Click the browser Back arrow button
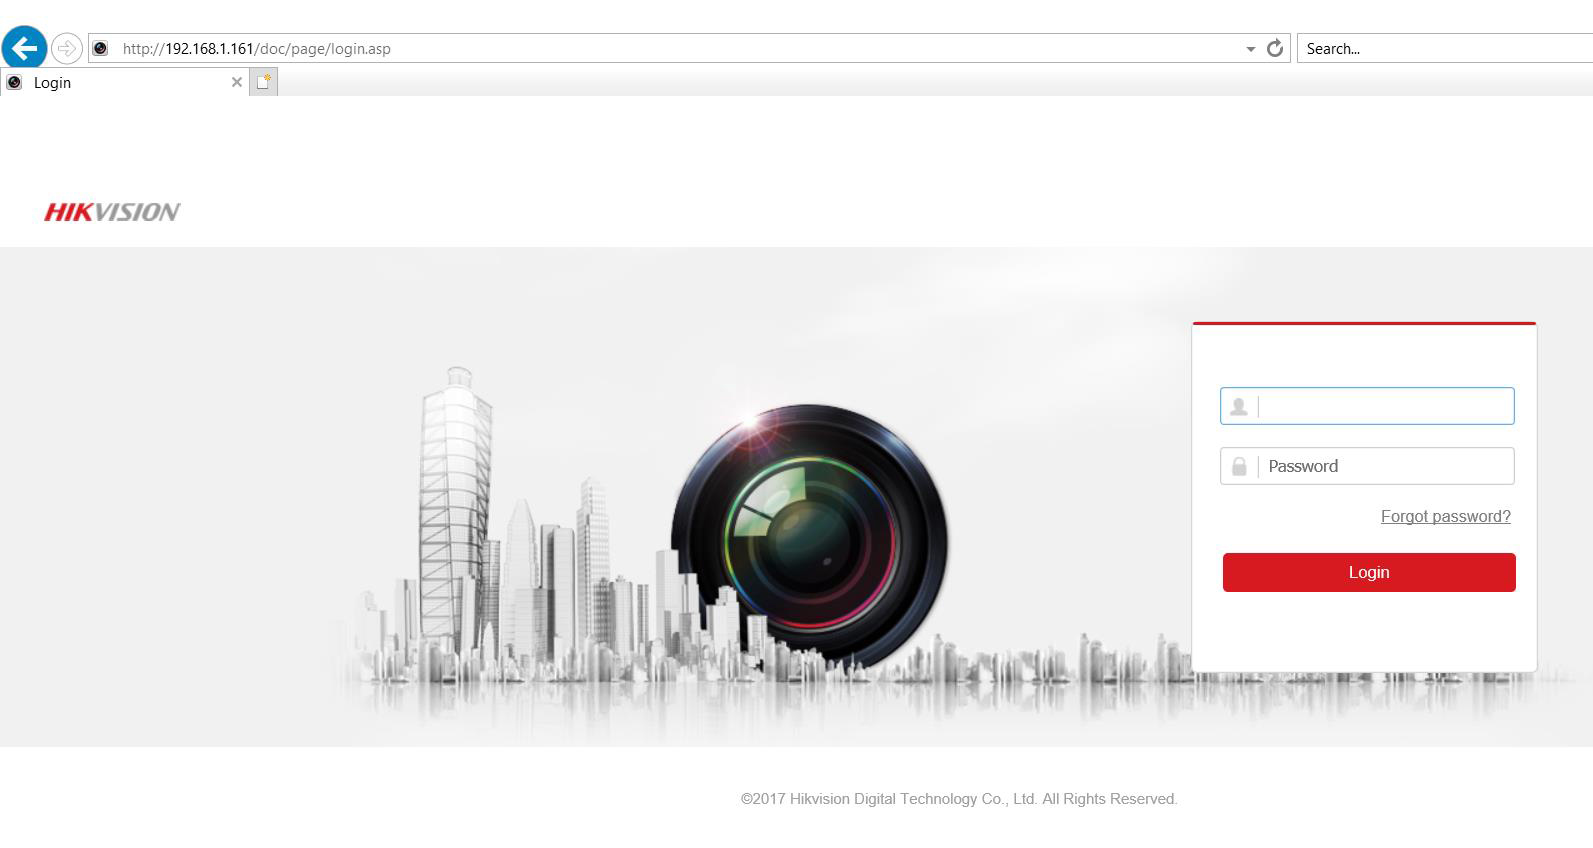 (x=25, y=48)
